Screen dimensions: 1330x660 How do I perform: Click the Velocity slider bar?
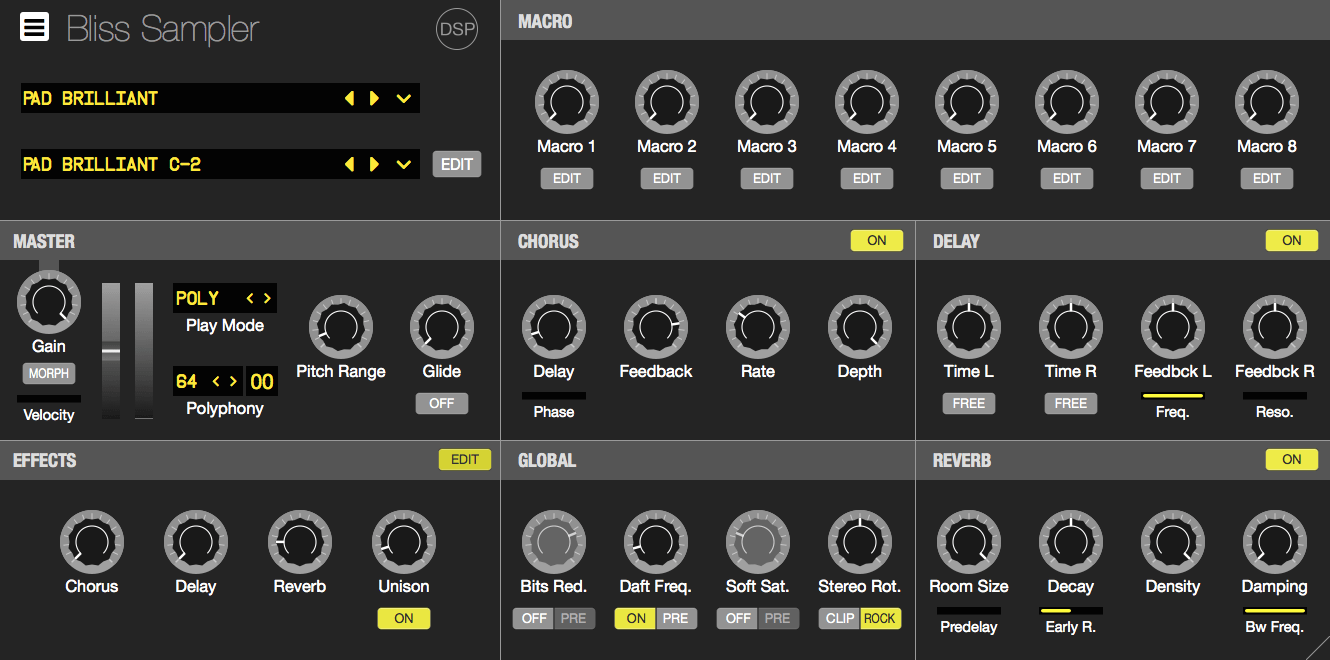point(49,398)
